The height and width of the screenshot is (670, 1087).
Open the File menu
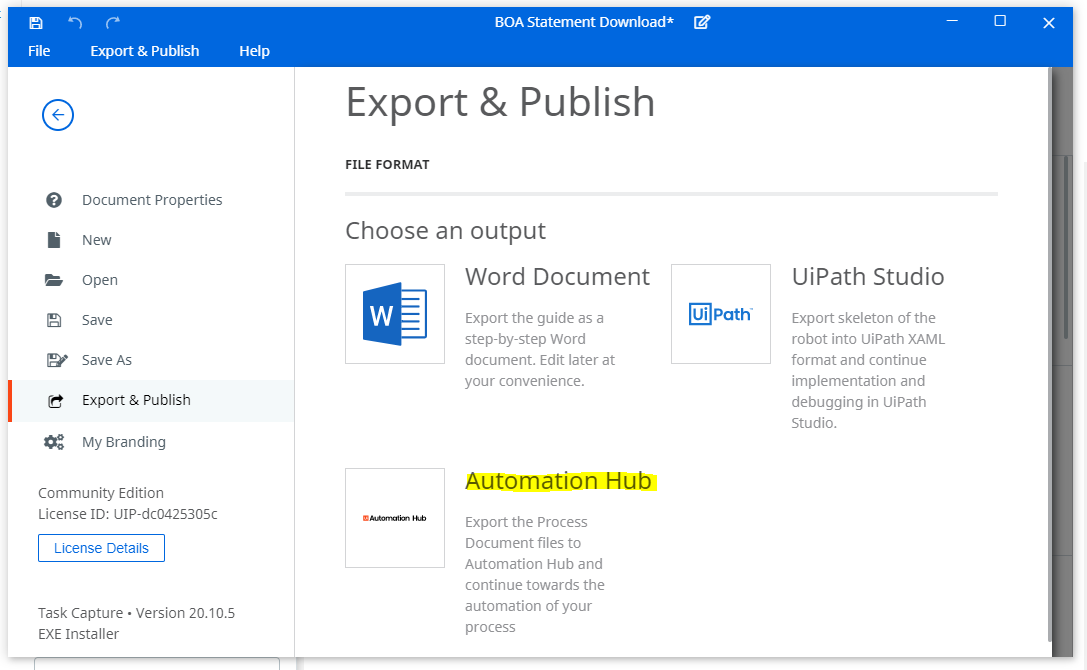39,51
